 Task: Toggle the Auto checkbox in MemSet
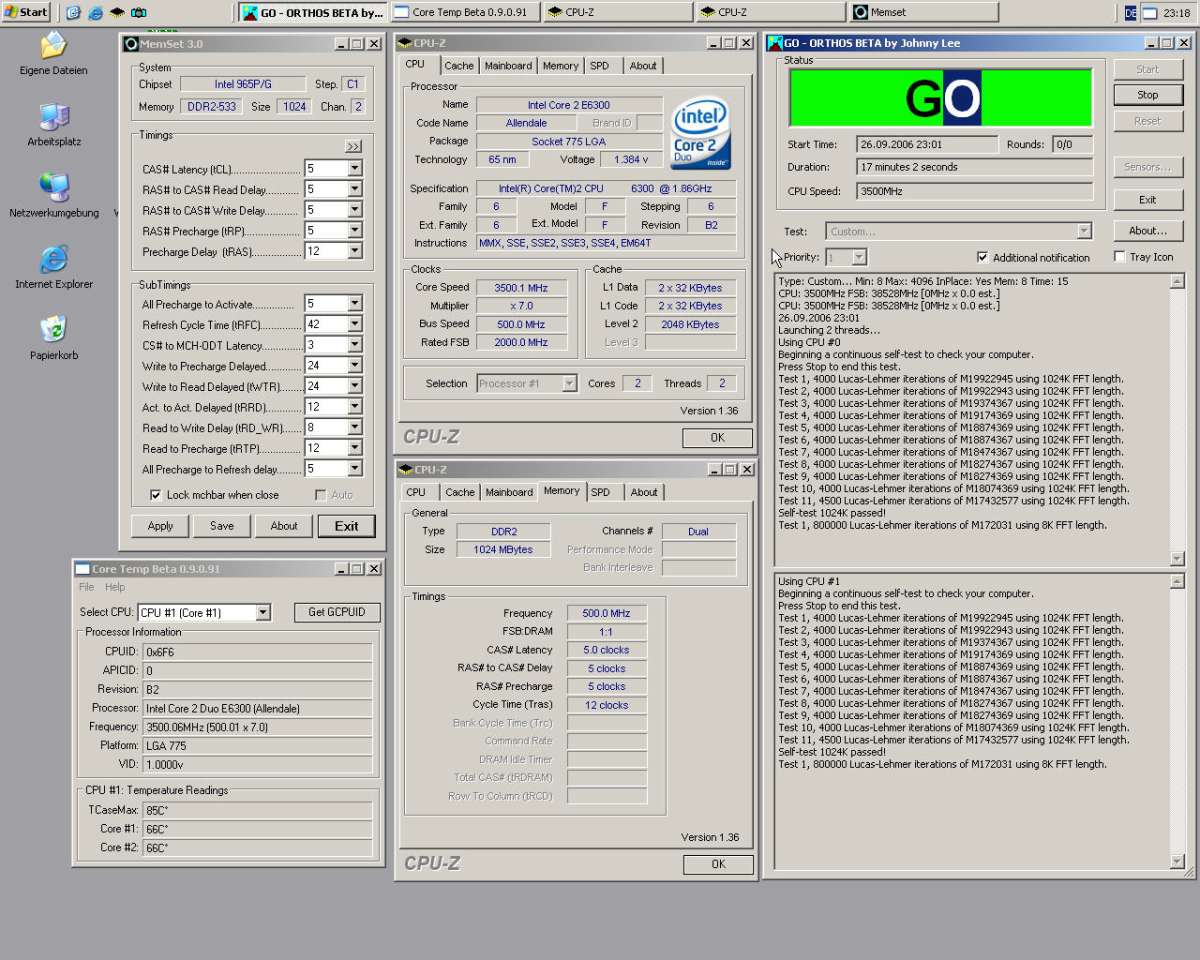click(320, 495)
